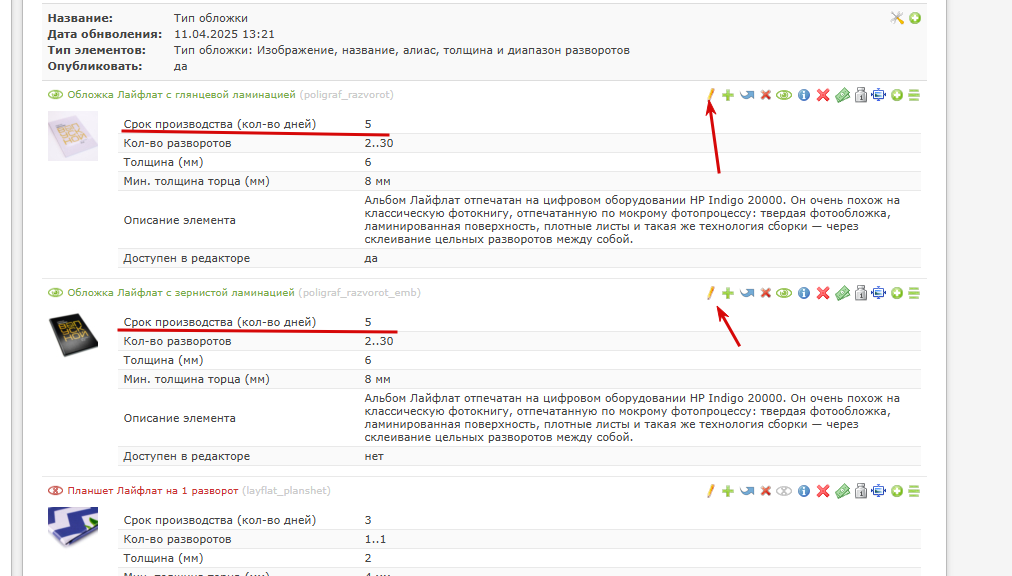
Task: Click image resize icon in poligraf_razvorot row
Action: 878,95
